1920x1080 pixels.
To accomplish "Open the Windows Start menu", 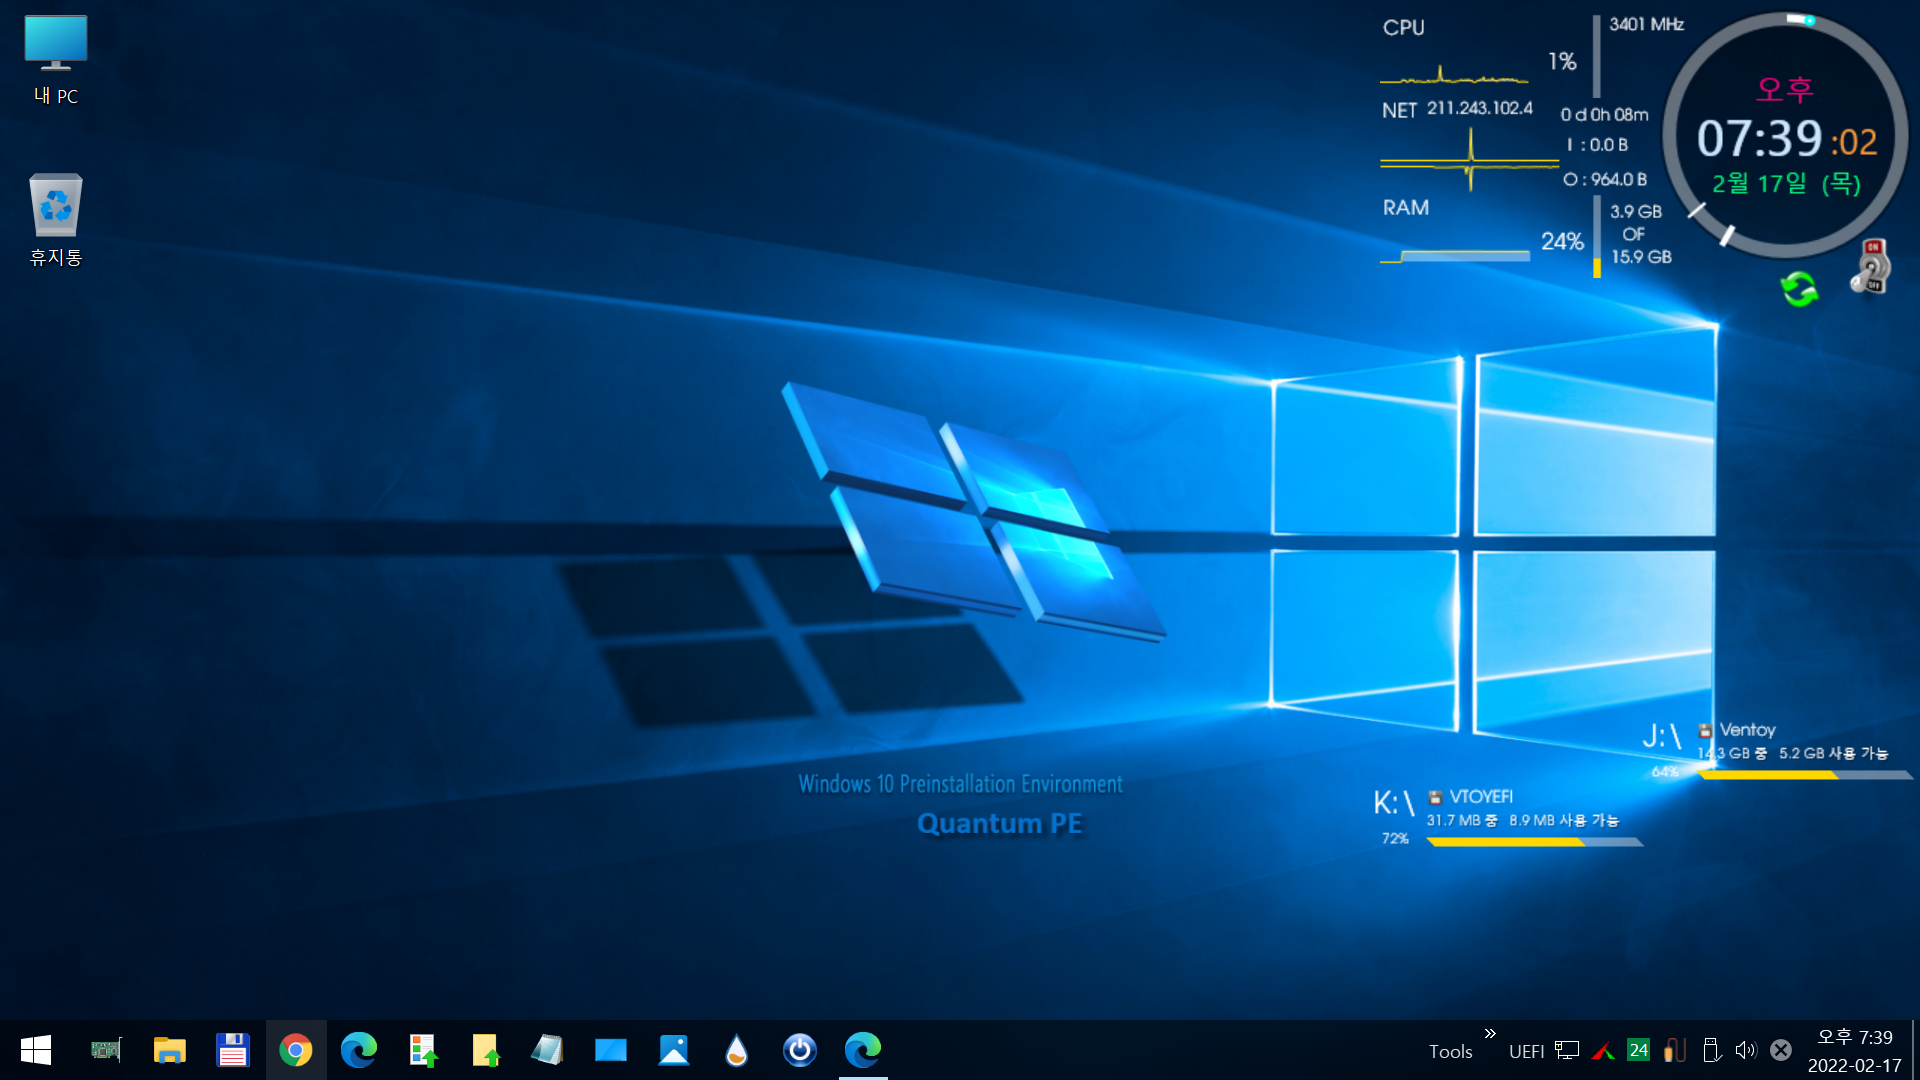I will click(x=36, y=1050).
